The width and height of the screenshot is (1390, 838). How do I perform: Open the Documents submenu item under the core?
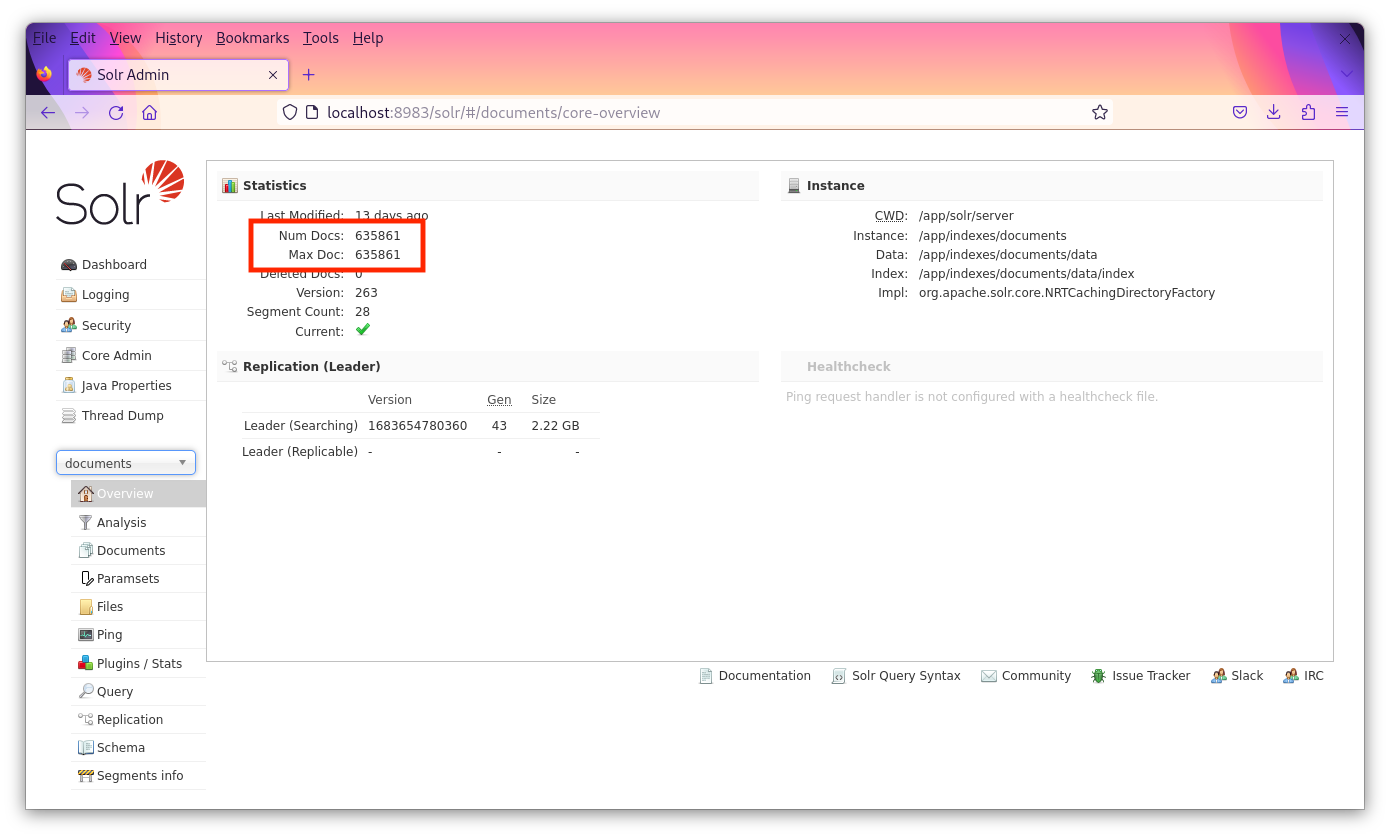tap(138, 551)
